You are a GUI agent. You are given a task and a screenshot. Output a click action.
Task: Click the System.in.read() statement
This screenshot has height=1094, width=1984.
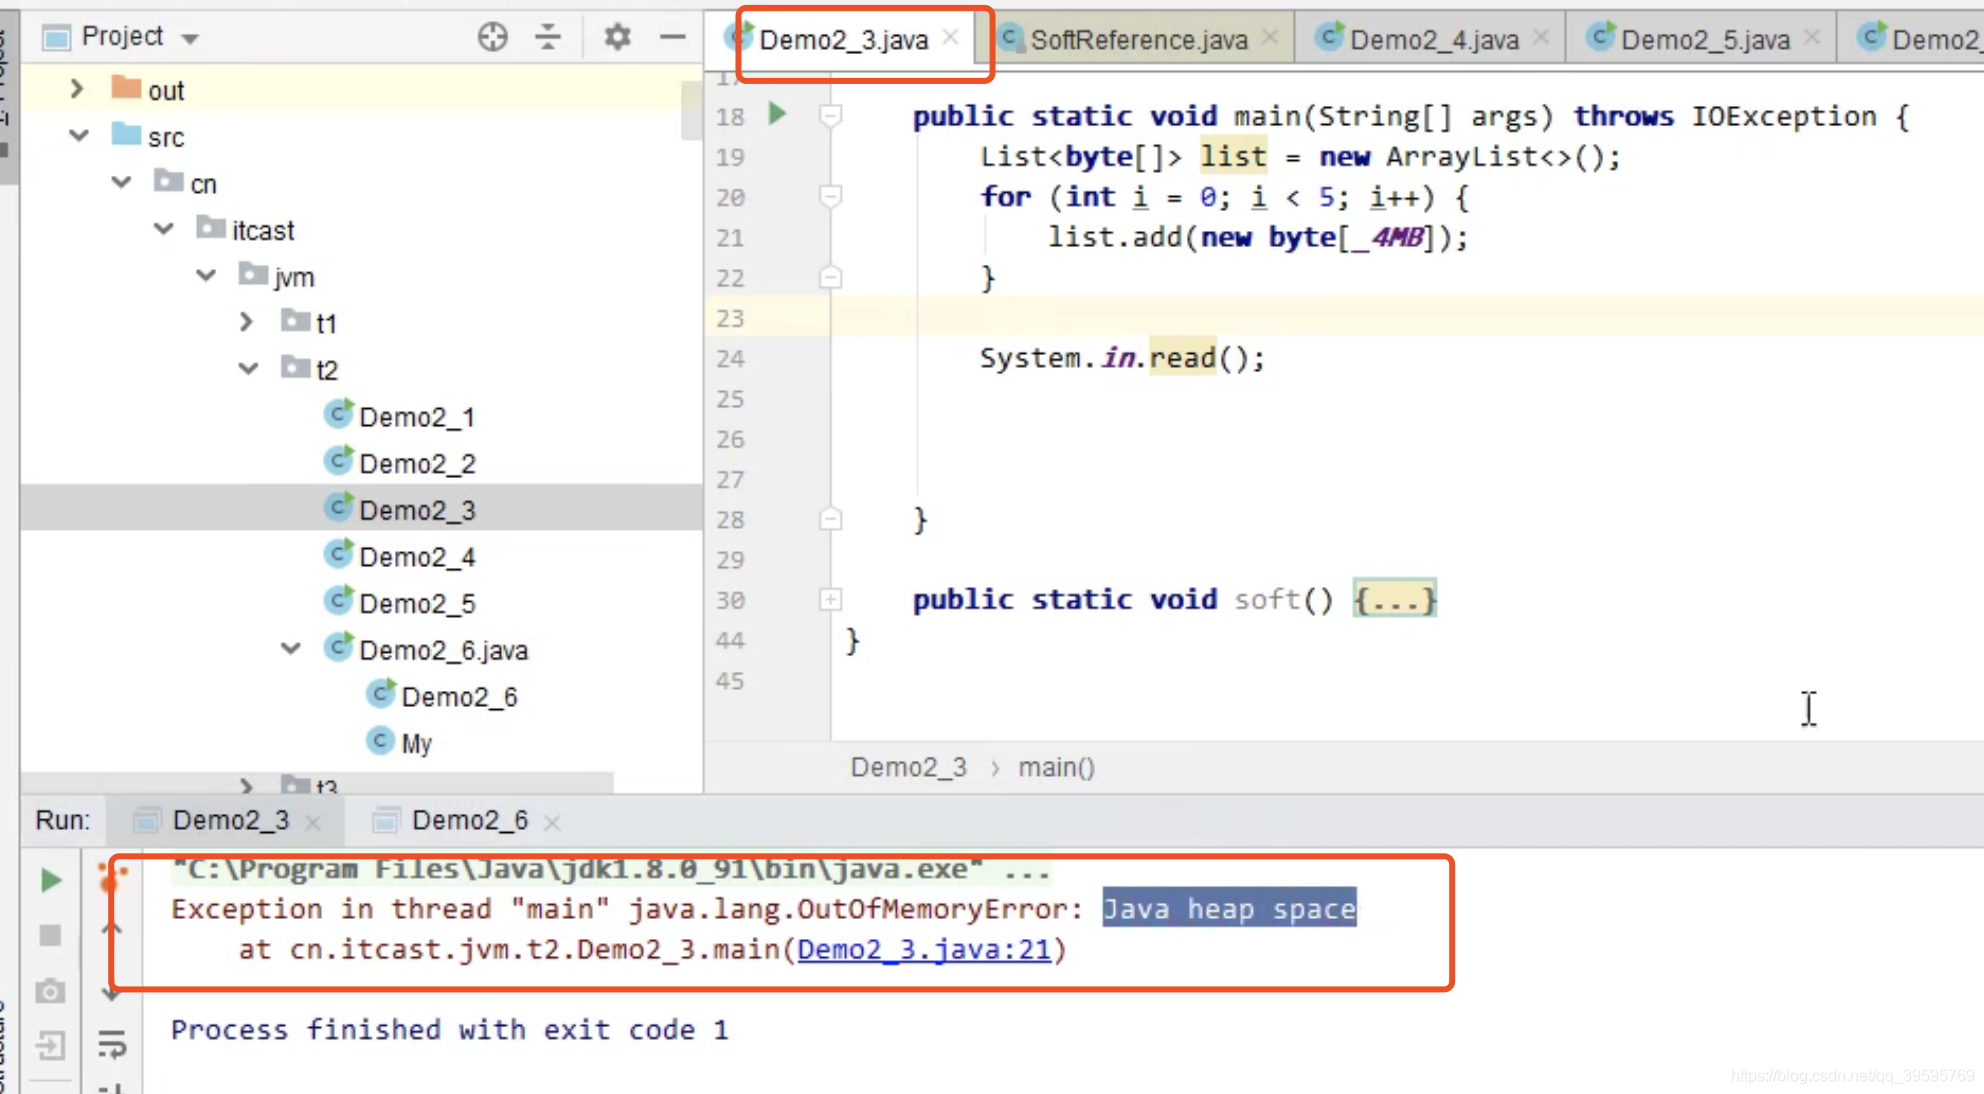(1122, 358)
